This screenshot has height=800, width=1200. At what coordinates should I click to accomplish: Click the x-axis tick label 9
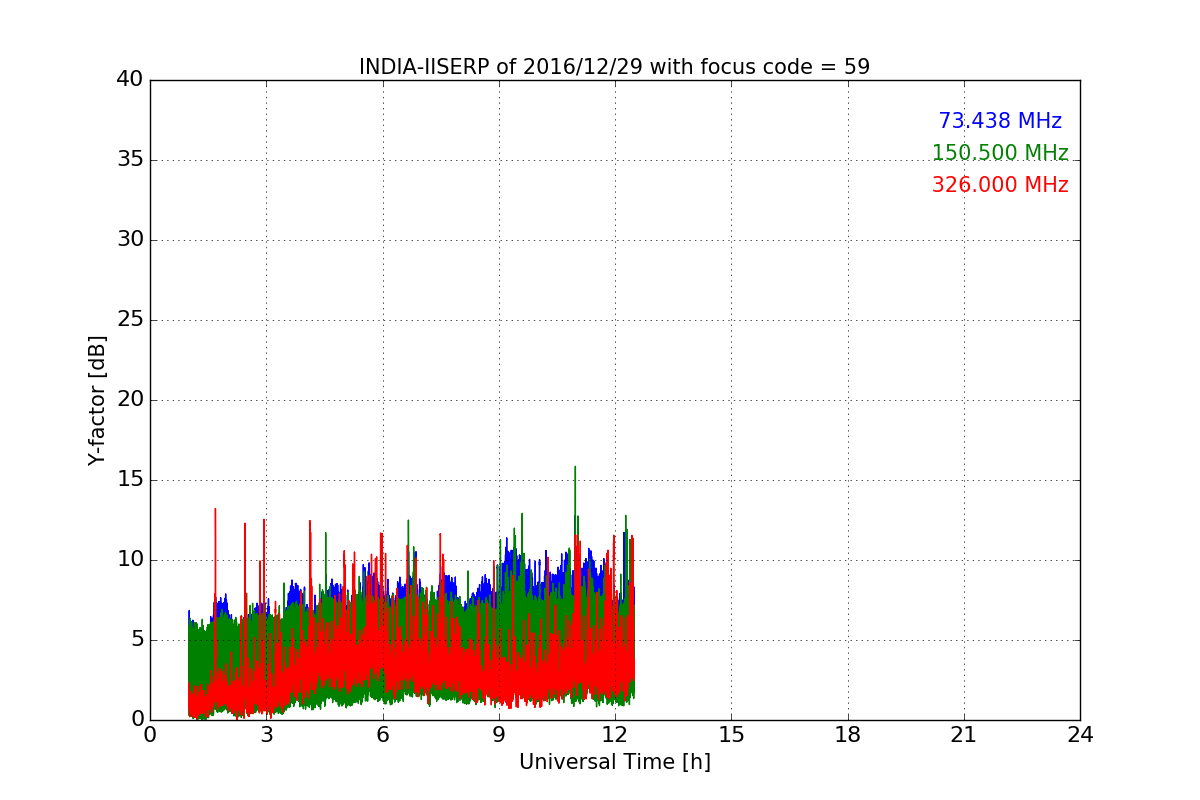tap(499, 735)
